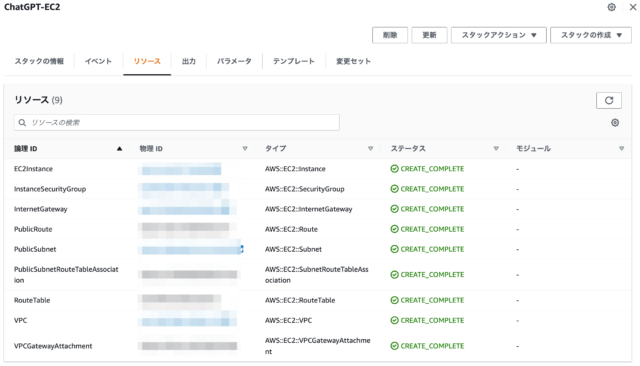Click the PublicRoute logical ID
Screen dimensions: 640x366
point(33,229)
